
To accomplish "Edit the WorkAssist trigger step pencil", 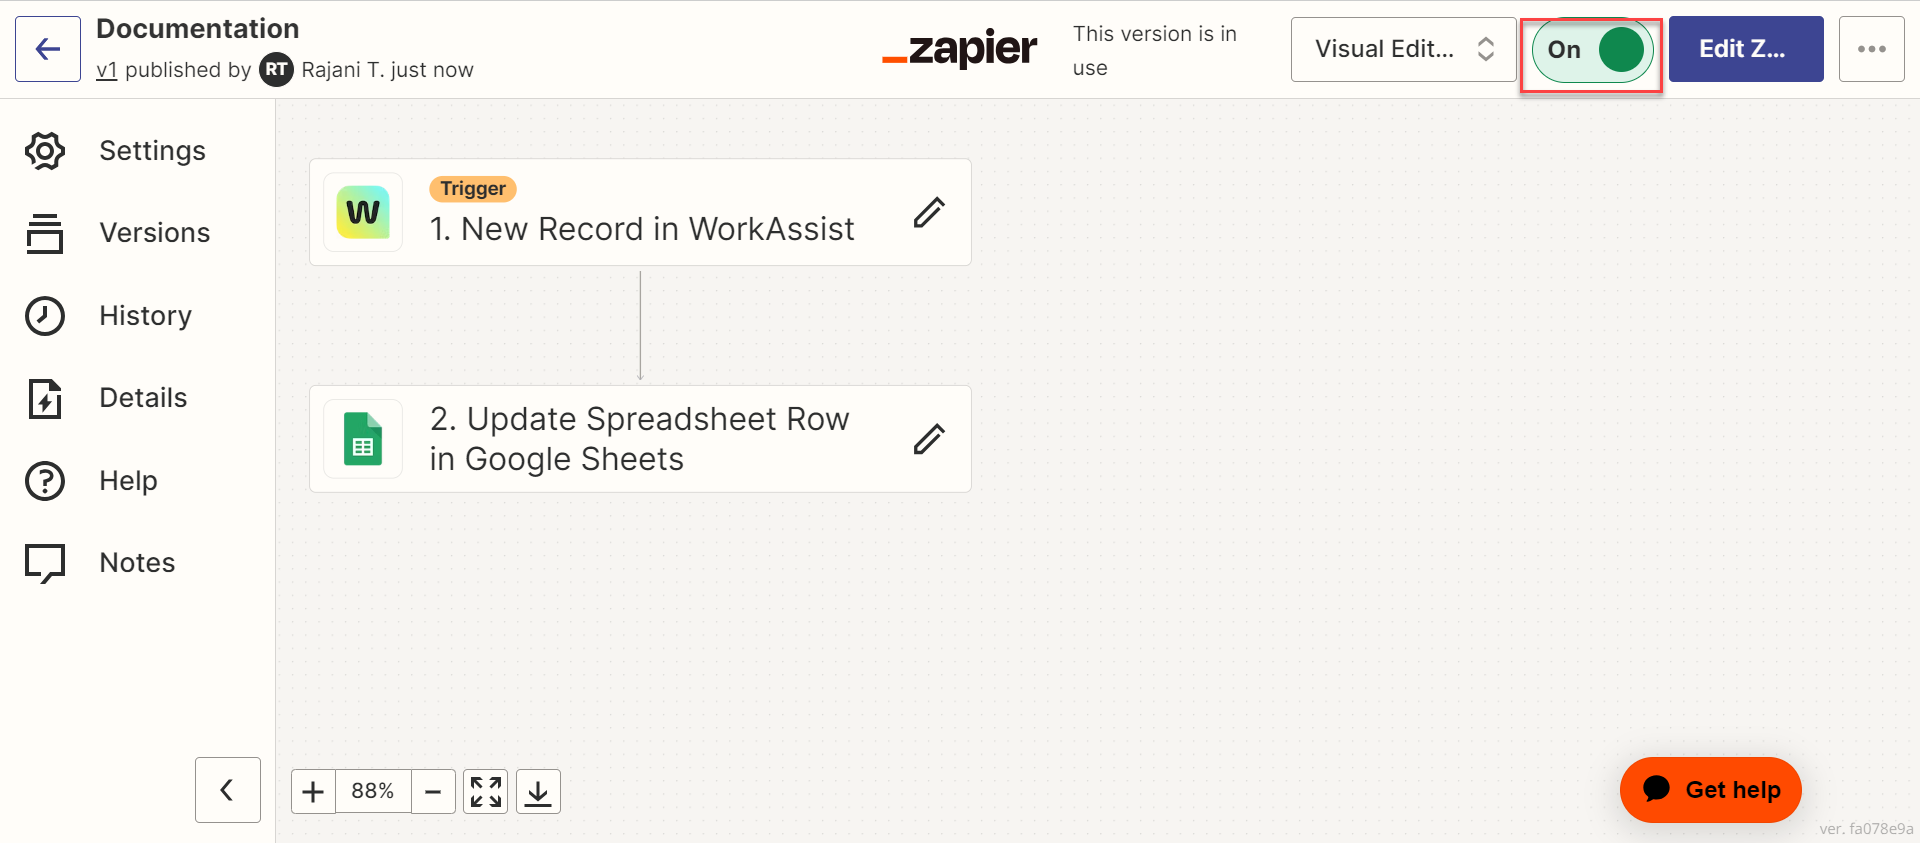I will (x=929, y=212).
